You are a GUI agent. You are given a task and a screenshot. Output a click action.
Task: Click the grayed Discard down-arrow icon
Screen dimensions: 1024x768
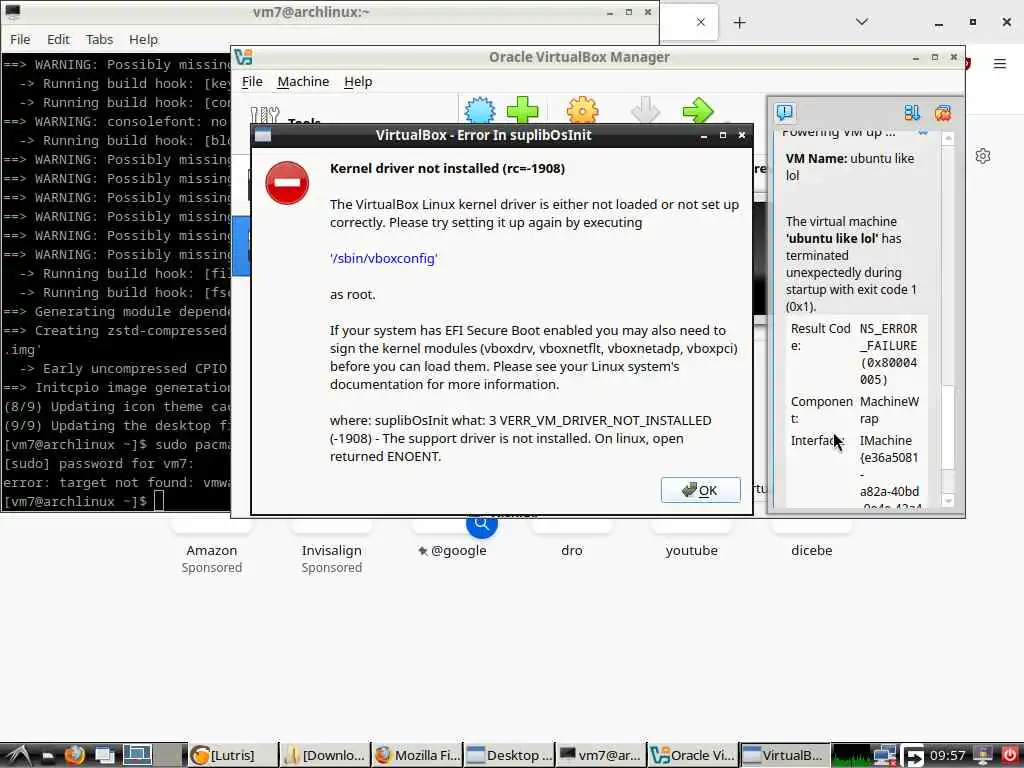click(645, 110)
